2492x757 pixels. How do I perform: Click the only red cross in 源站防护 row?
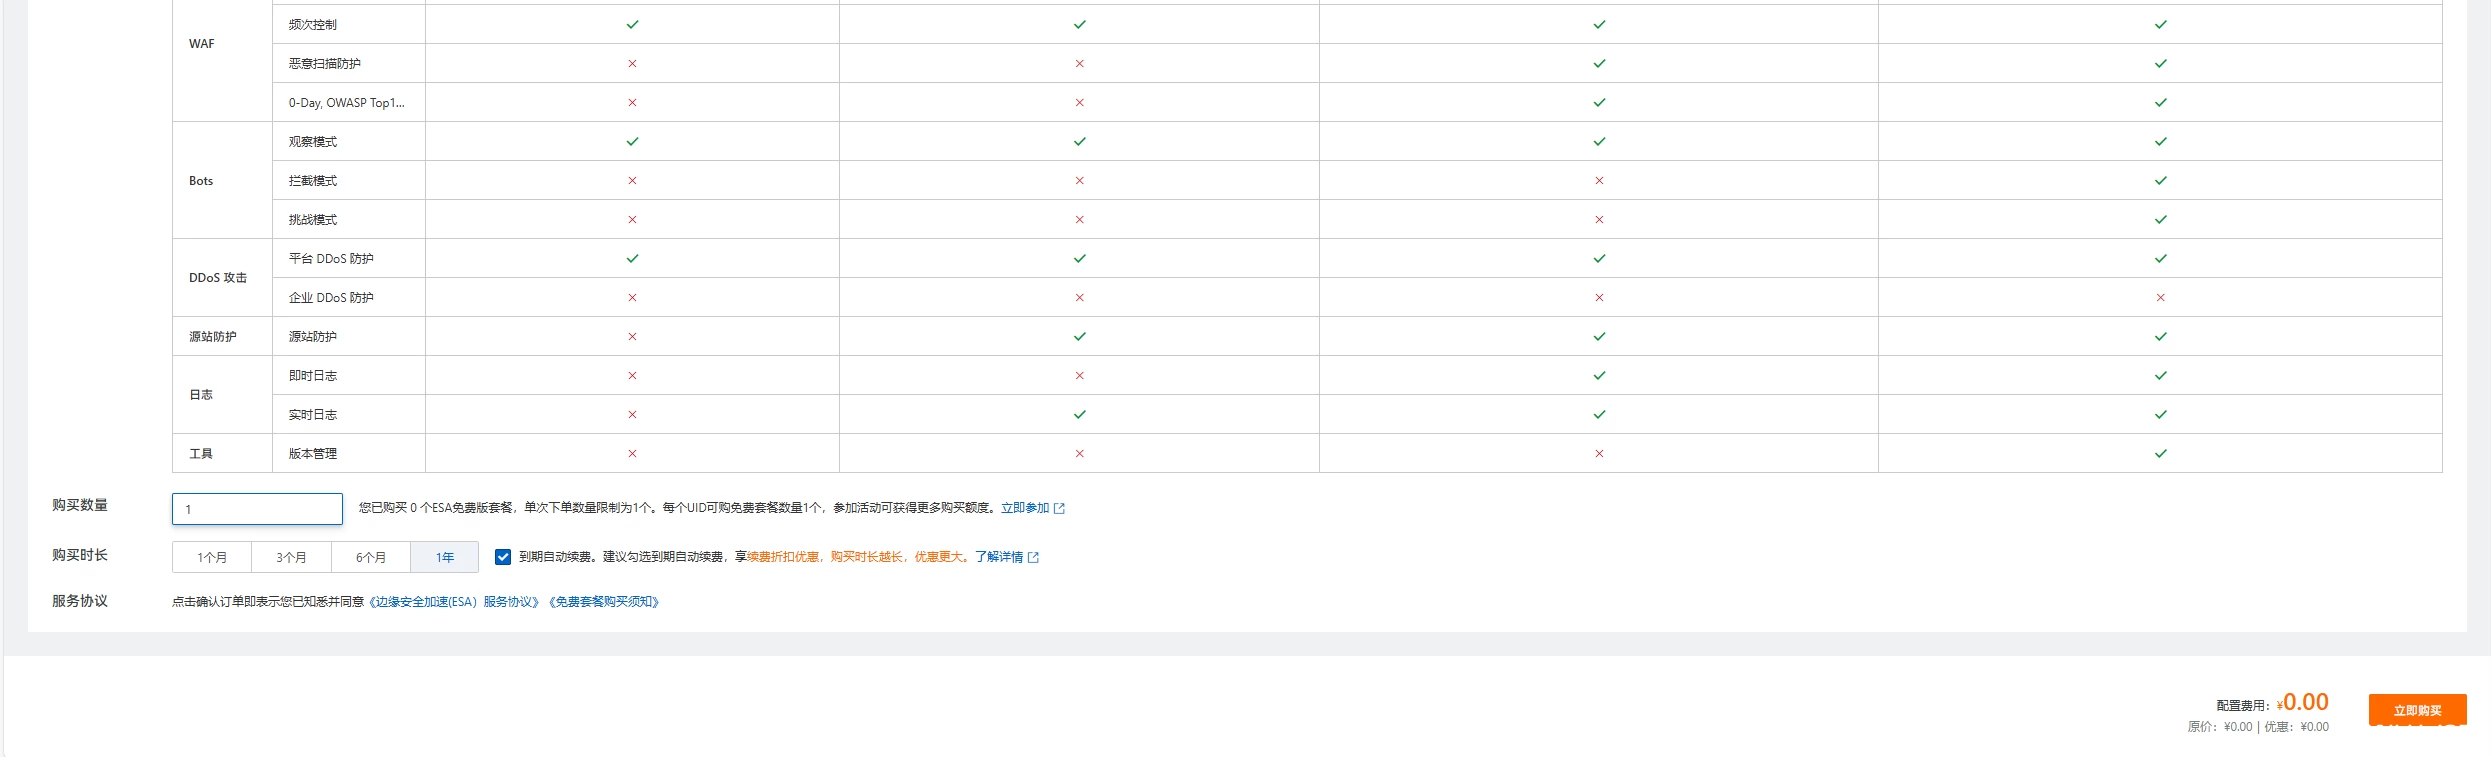pos(632,337)
